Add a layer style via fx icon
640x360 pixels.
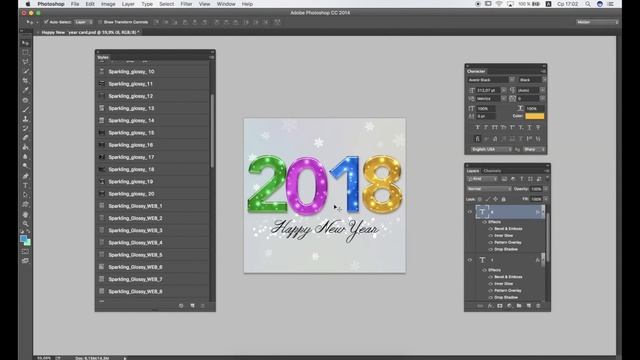point(490,306)
